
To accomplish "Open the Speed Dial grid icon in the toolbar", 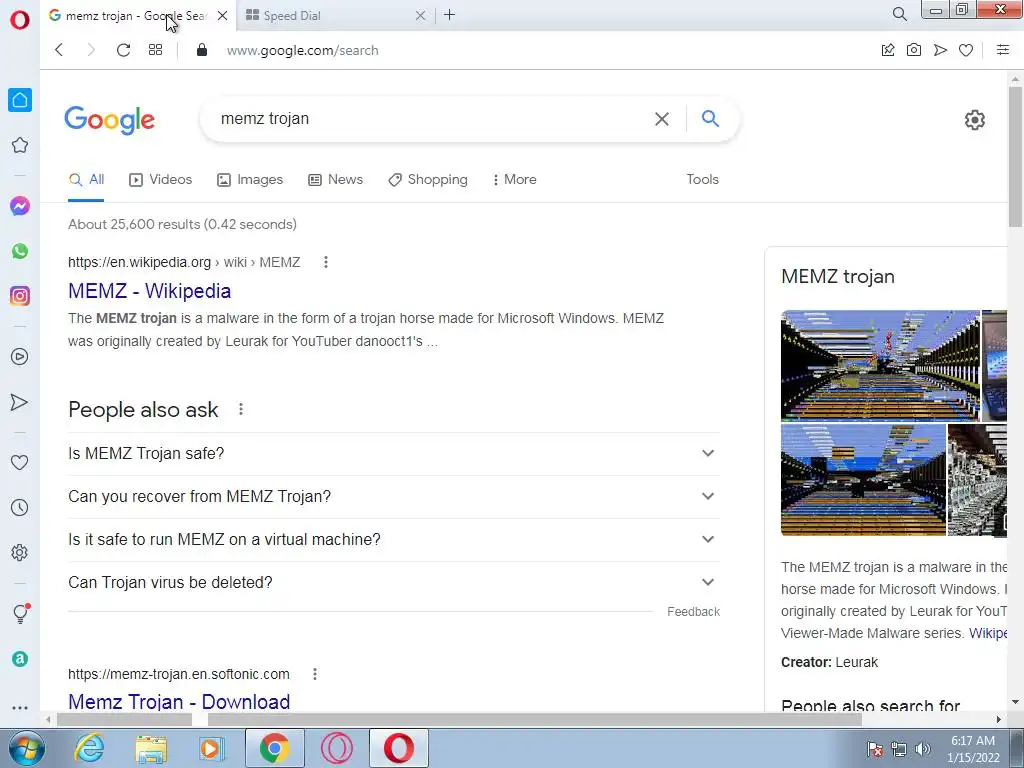I will point(155,50).
